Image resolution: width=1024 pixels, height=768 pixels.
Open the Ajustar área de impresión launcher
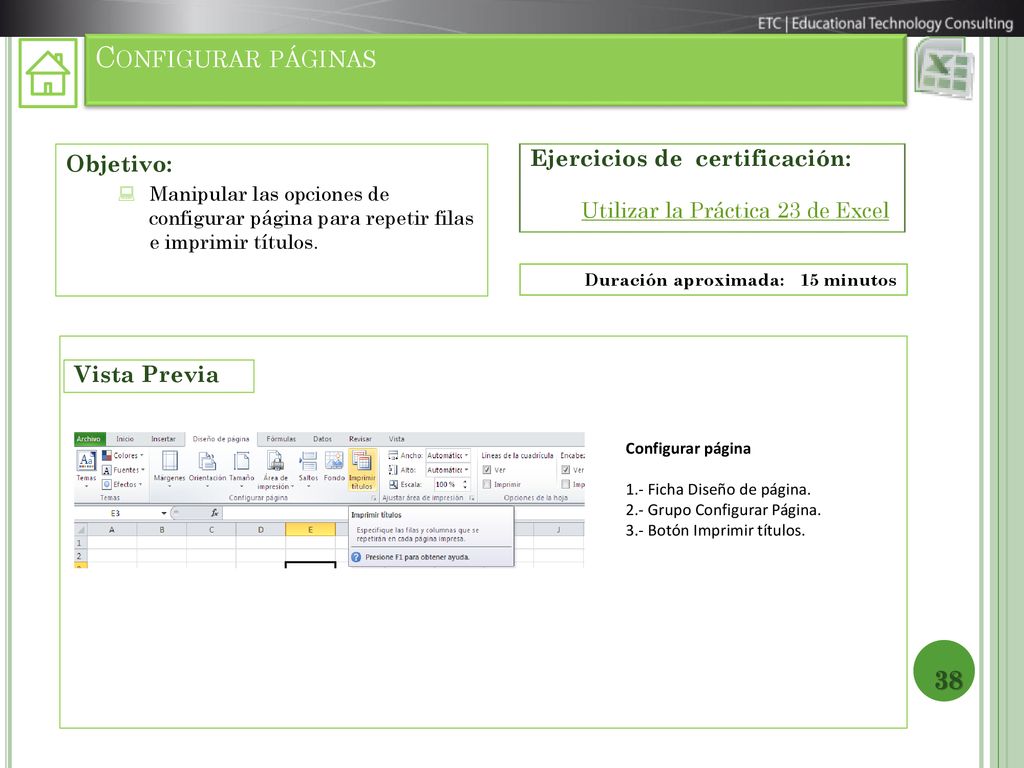click(472, 498)
